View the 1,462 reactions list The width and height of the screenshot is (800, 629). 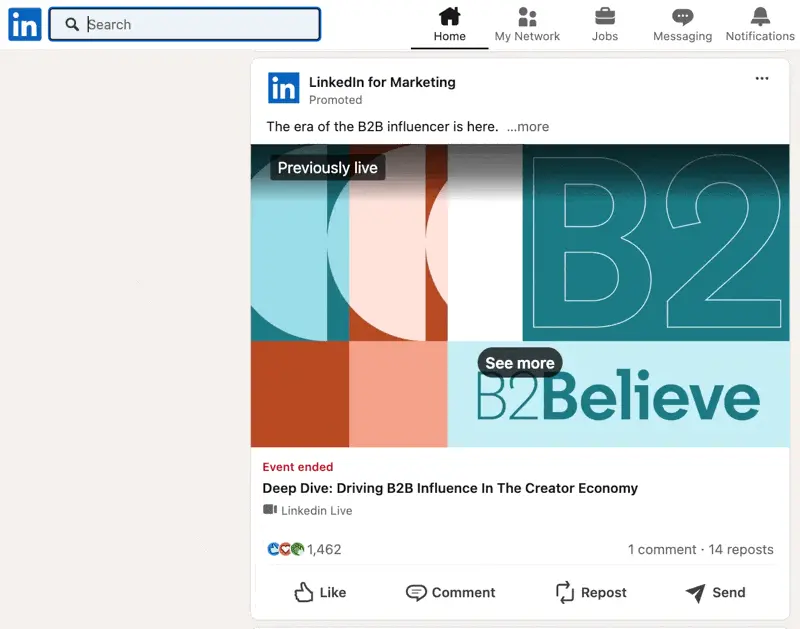pyautogui.click(x=305, y=549)
